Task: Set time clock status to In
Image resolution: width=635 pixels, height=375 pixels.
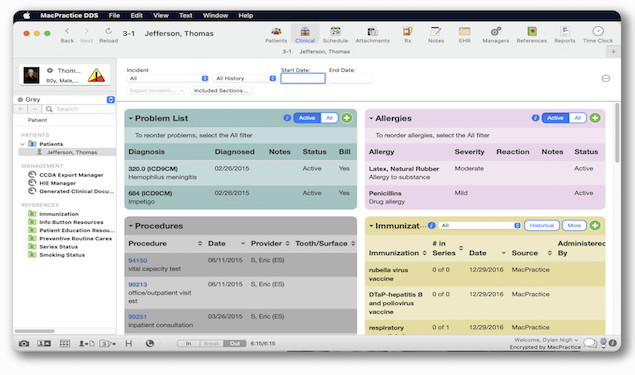Action: pyautogui.click(x=188, y=343)
